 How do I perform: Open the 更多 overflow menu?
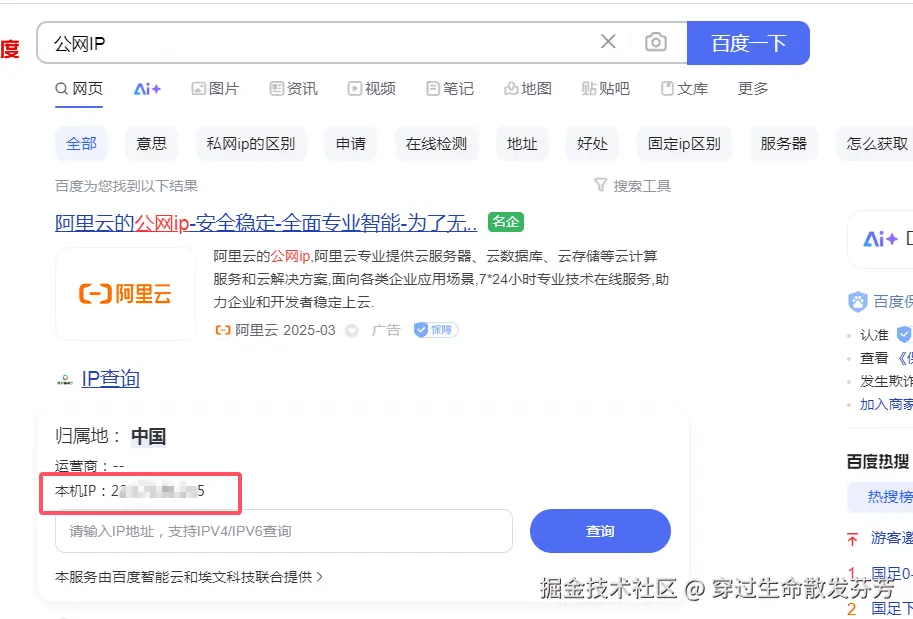753,89
